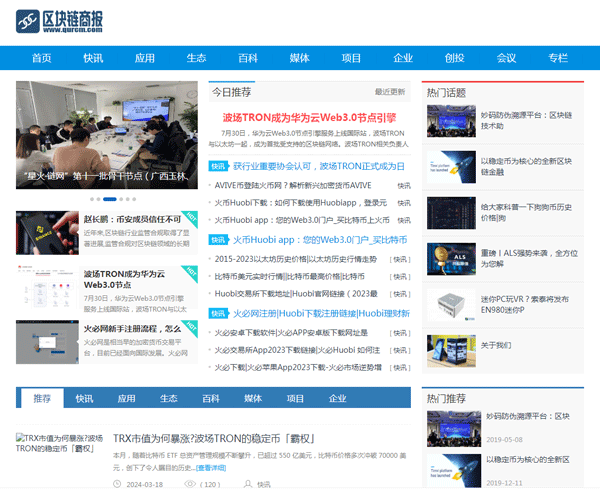600x490 pixels.
Task: Click 最近更新 beside 今日推荐
Action: [390, 92]
